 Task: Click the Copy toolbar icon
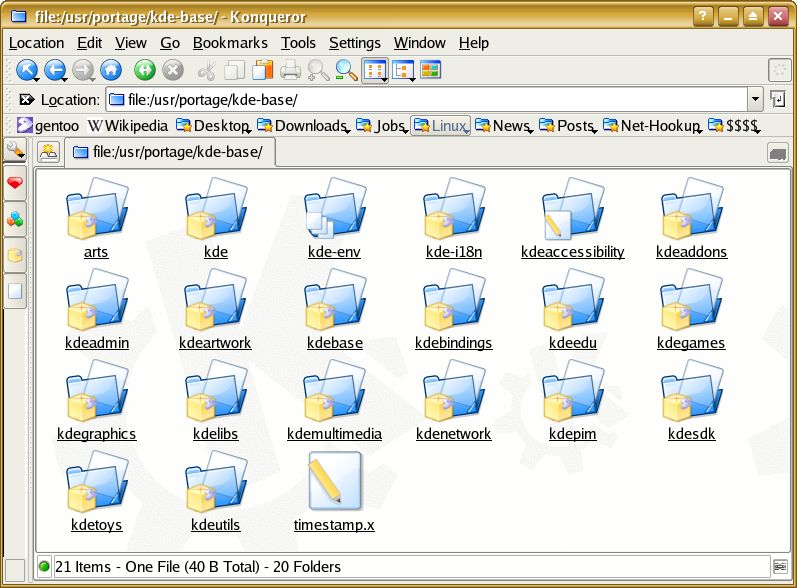234,70
